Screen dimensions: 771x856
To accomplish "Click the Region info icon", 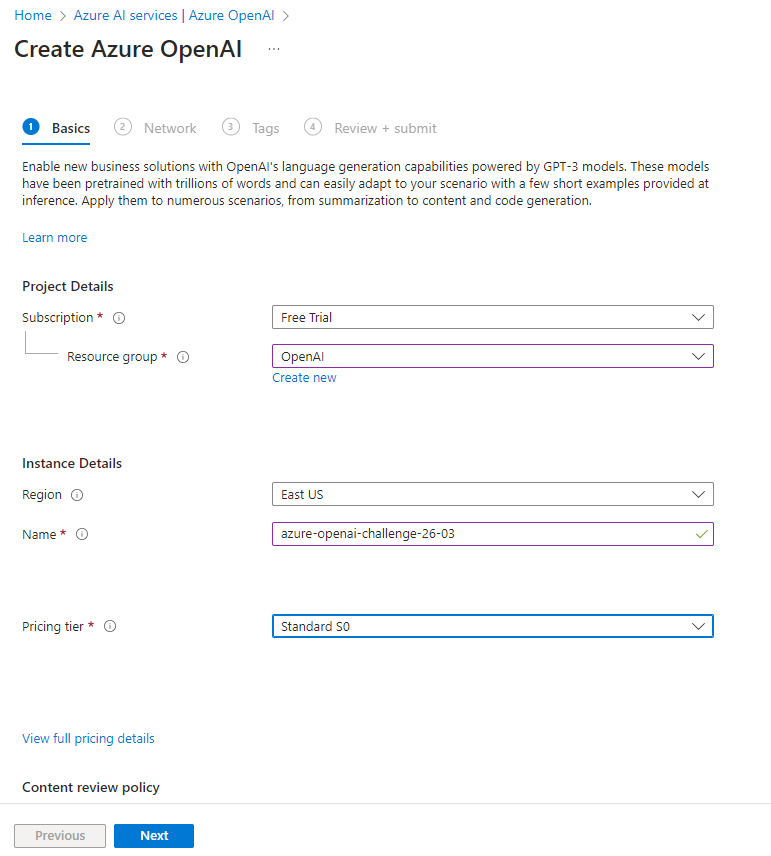I will pyautogui.click(x=77, y=495).
